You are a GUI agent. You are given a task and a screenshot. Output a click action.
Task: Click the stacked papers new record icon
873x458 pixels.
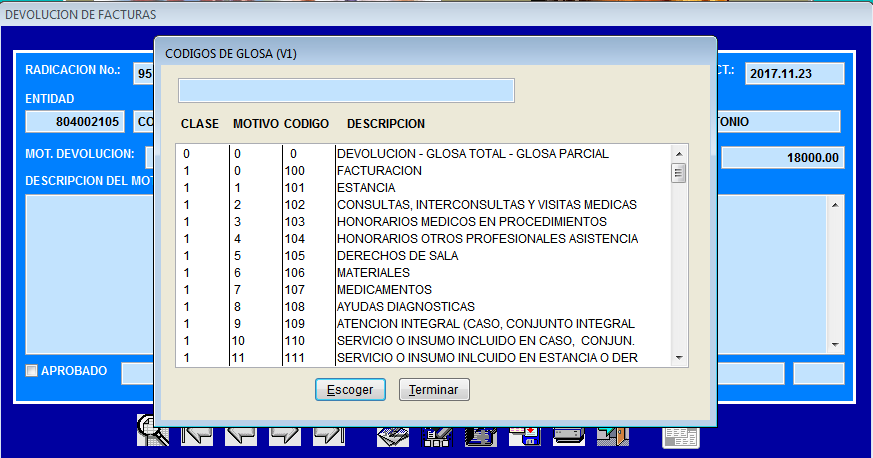coord(393,436)
